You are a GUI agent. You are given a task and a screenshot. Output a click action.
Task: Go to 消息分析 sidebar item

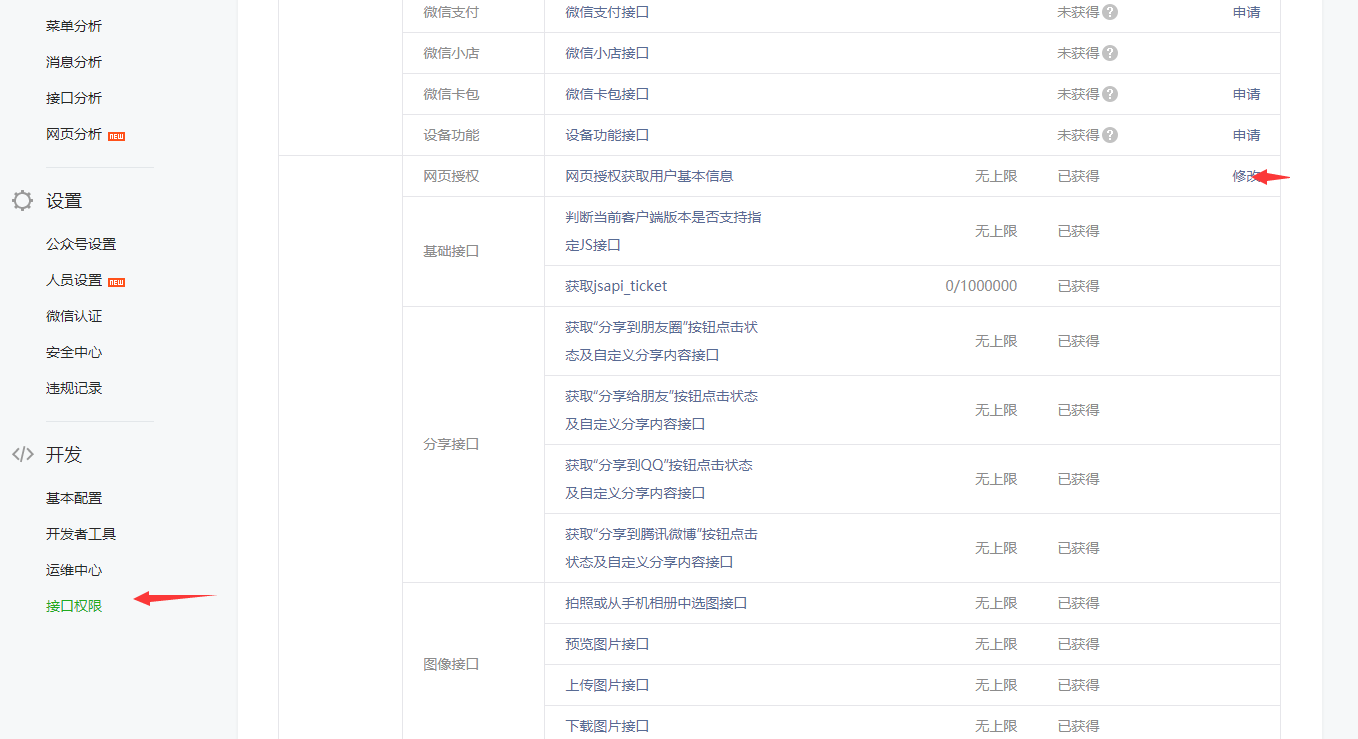74,62
